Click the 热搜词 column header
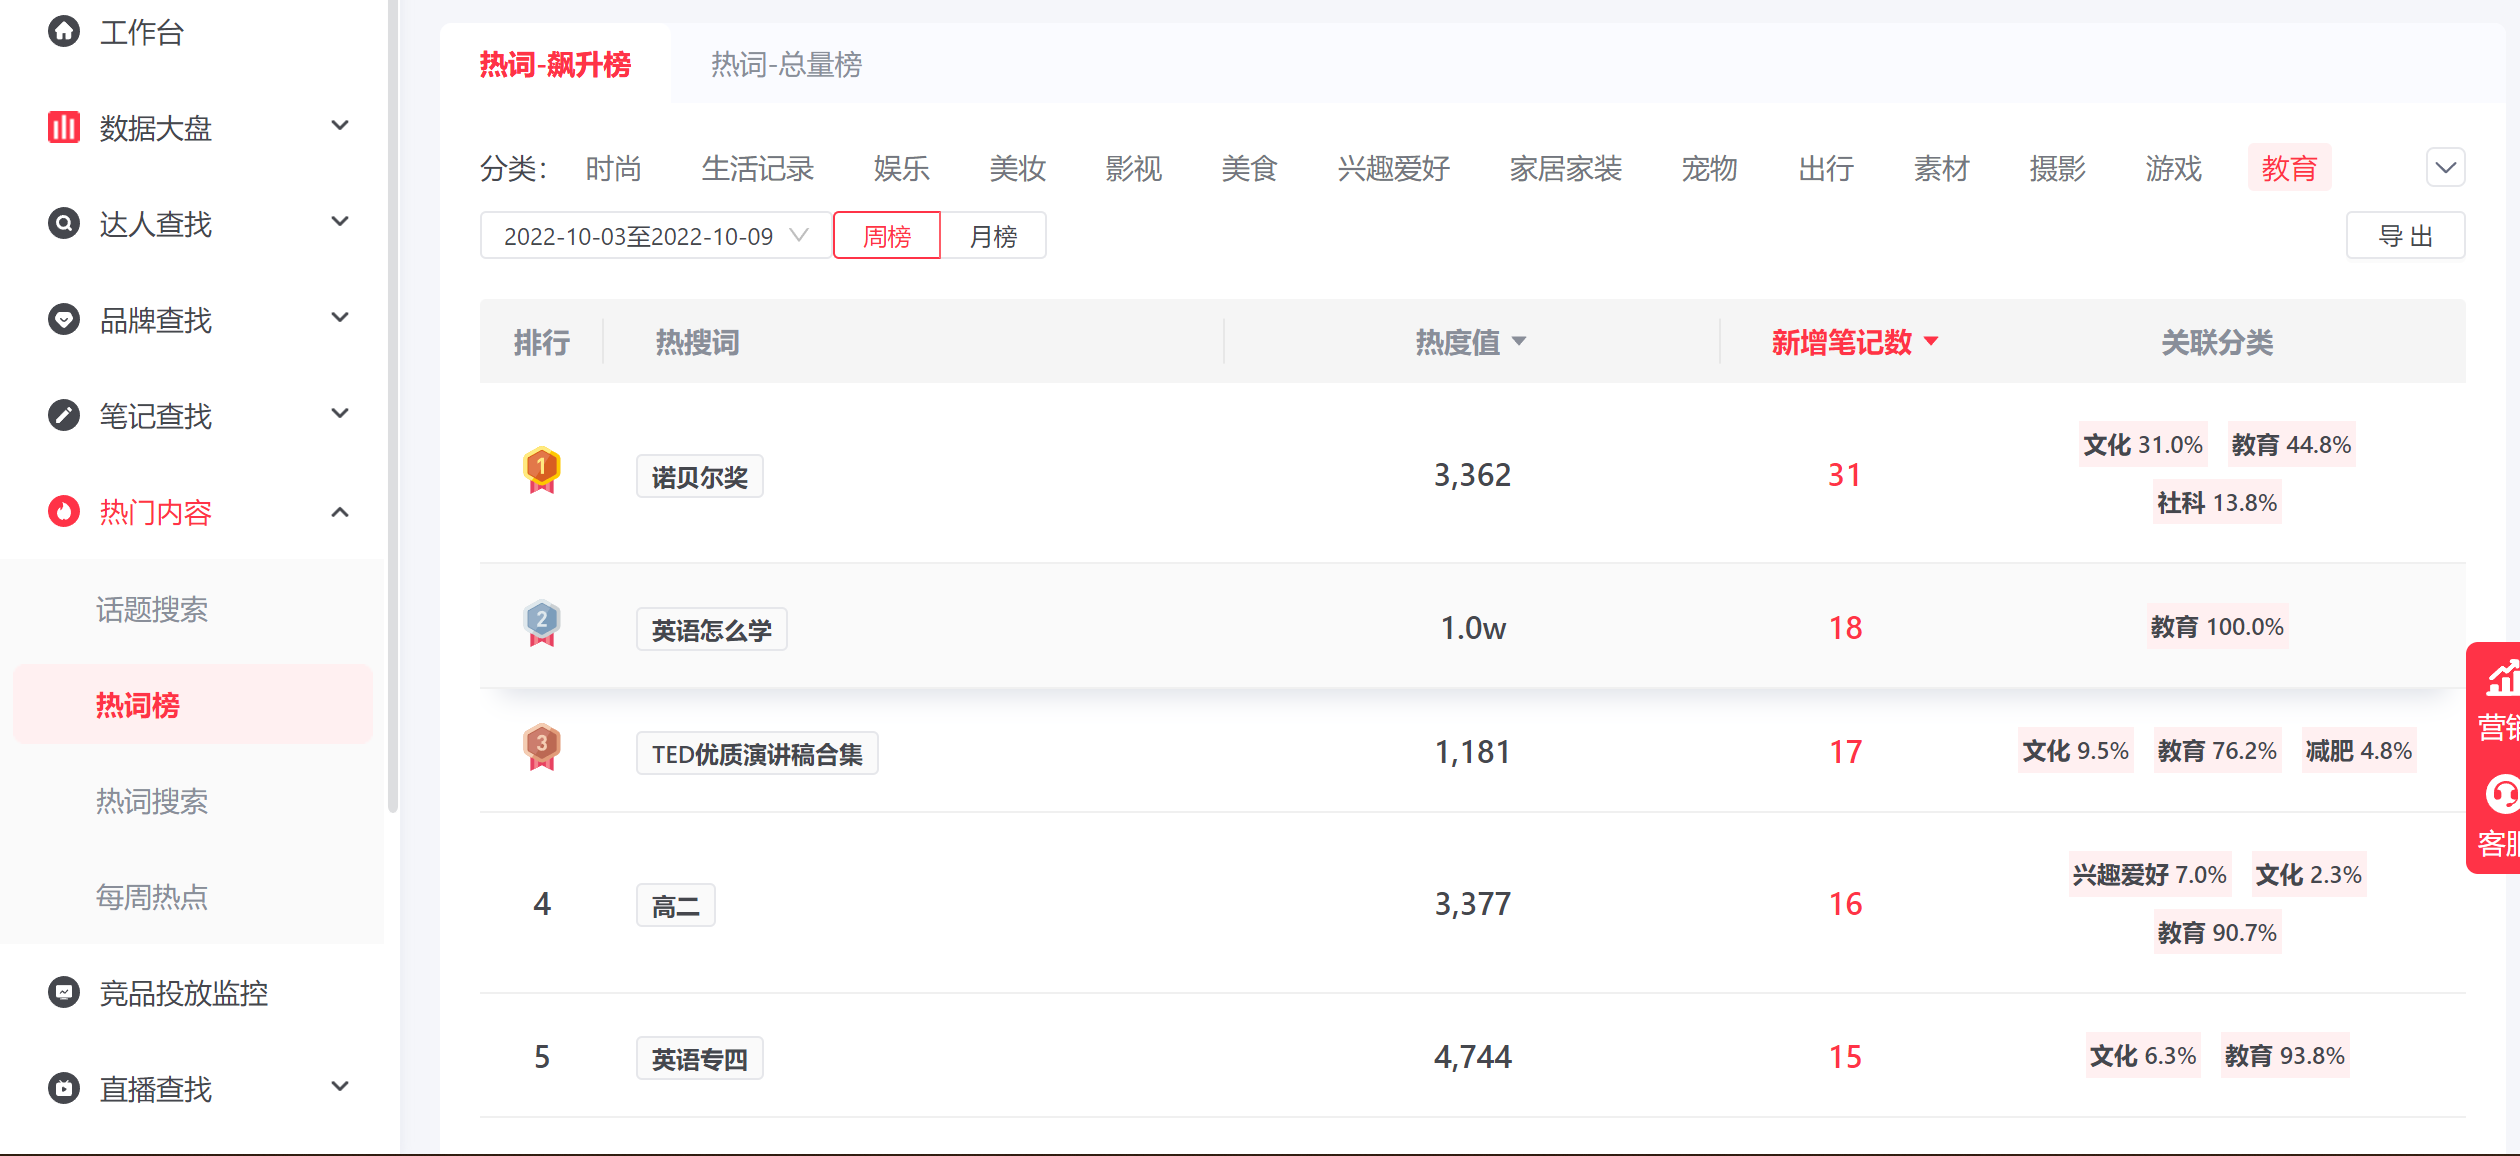 coord(697,342)
